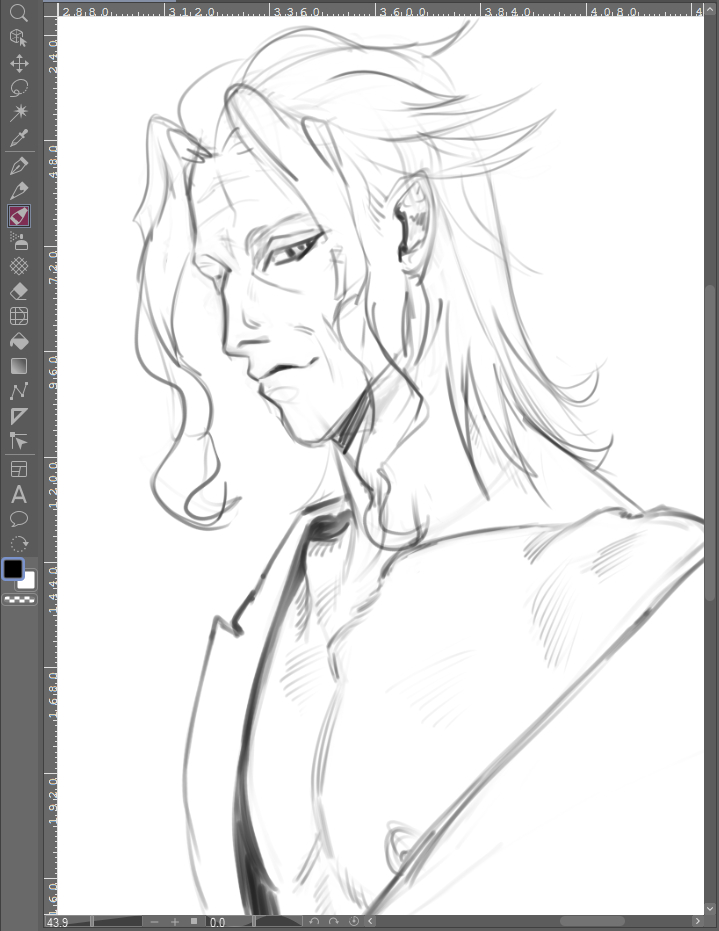Select the Eraser tool
Image resolution: width=719 pixels, height=931 pixels.
[18, 291]
